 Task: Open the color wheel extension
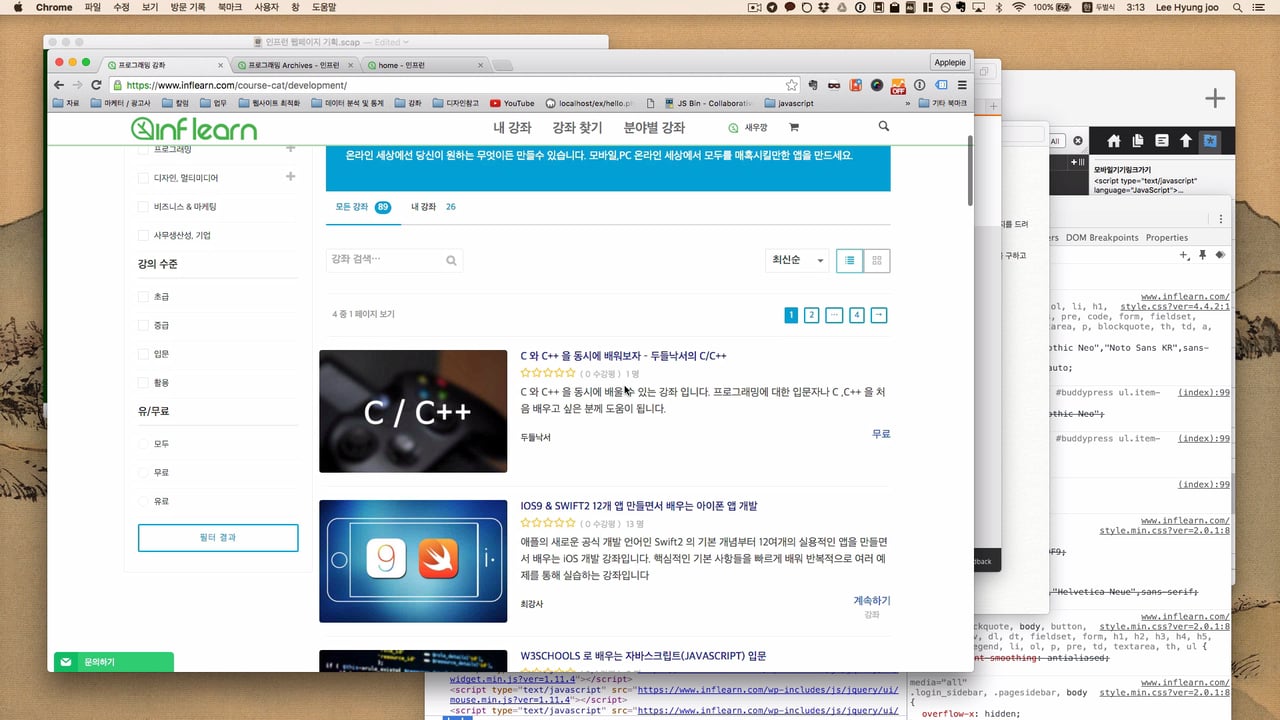(x=877, y=85)
